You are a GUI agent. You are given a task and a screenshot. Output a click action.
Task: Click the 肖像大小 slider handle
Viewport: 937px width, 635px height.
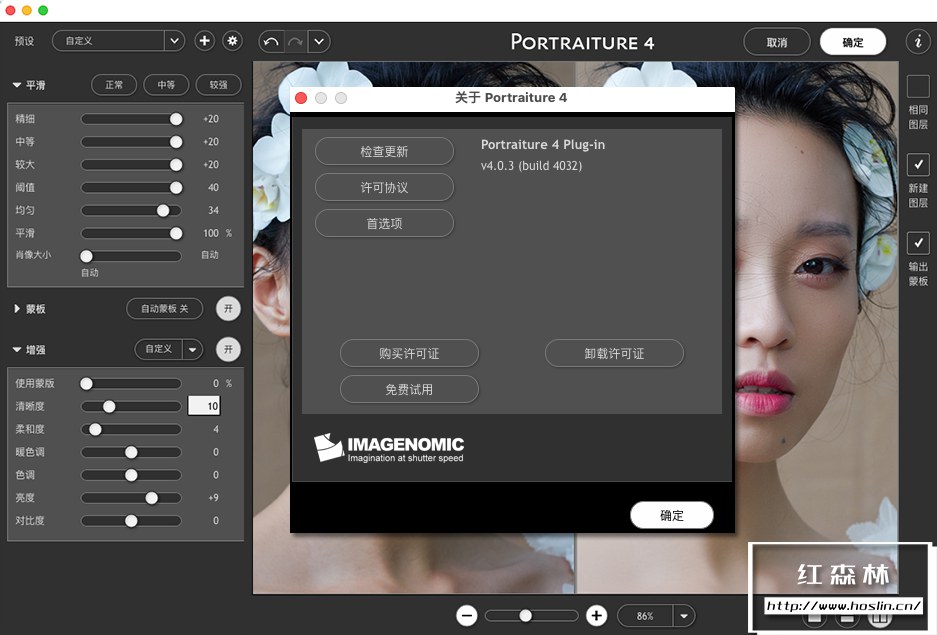87,256
